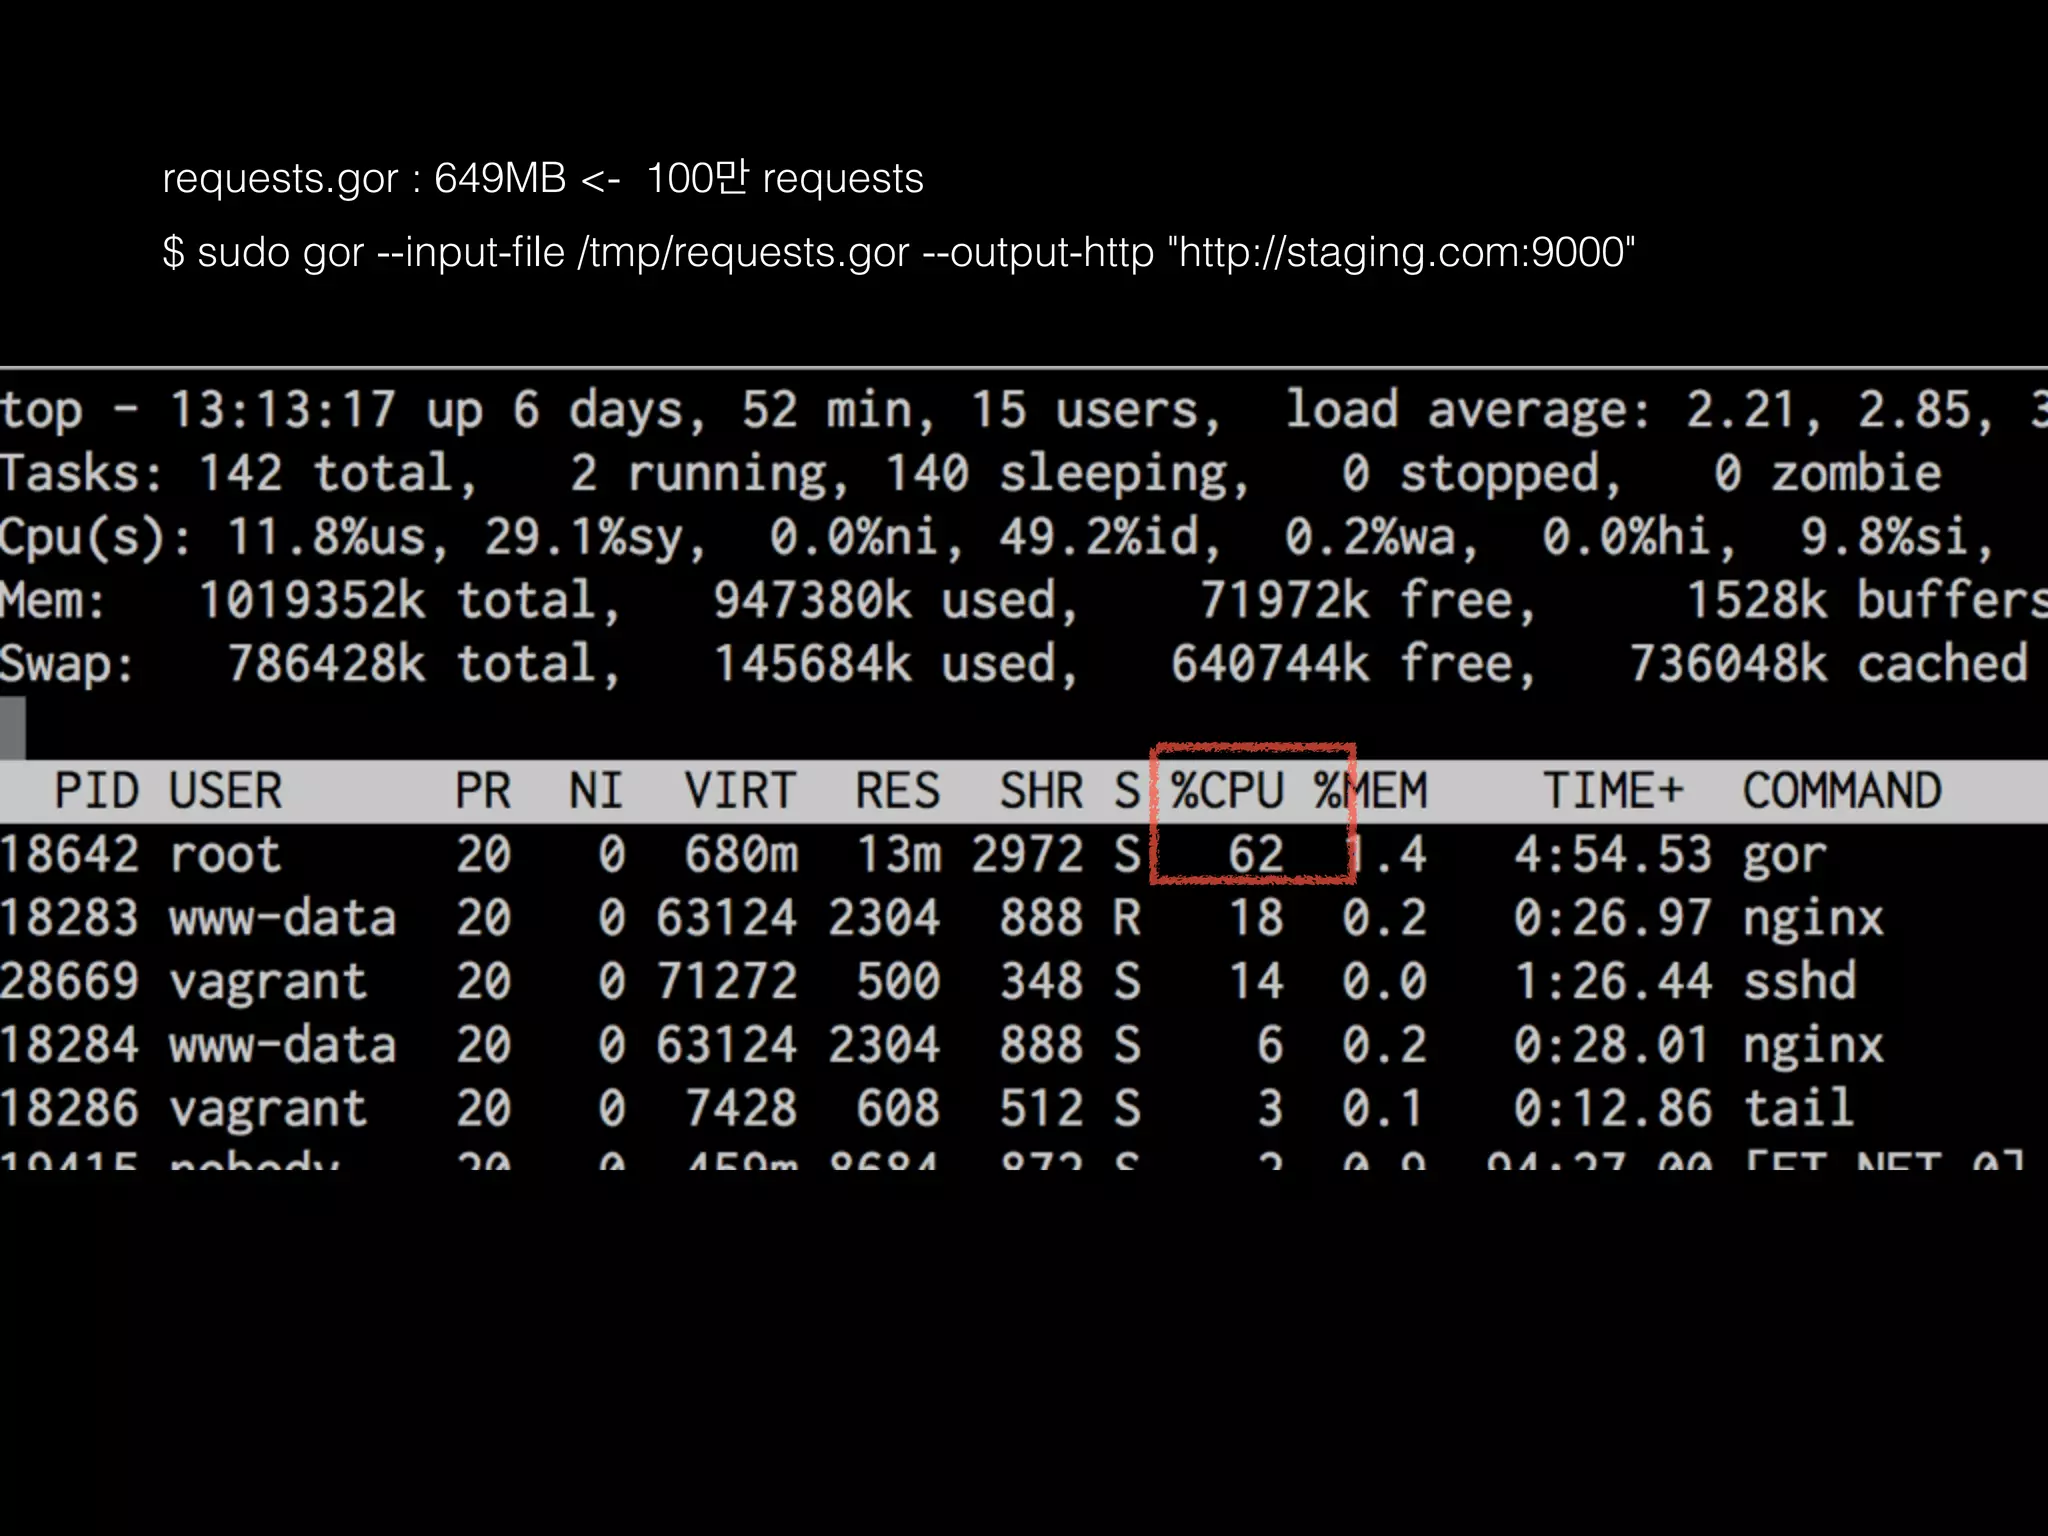2048x1536 pixels.
Task: Click the %CPU column header
Action: [1227, 791]
